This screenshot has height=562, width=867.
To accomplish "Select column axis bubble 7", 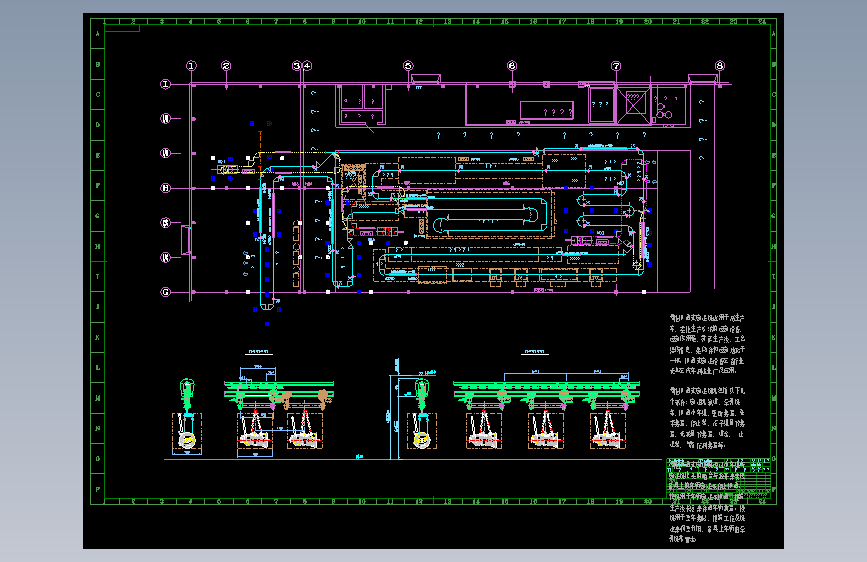I will (616, 66).
